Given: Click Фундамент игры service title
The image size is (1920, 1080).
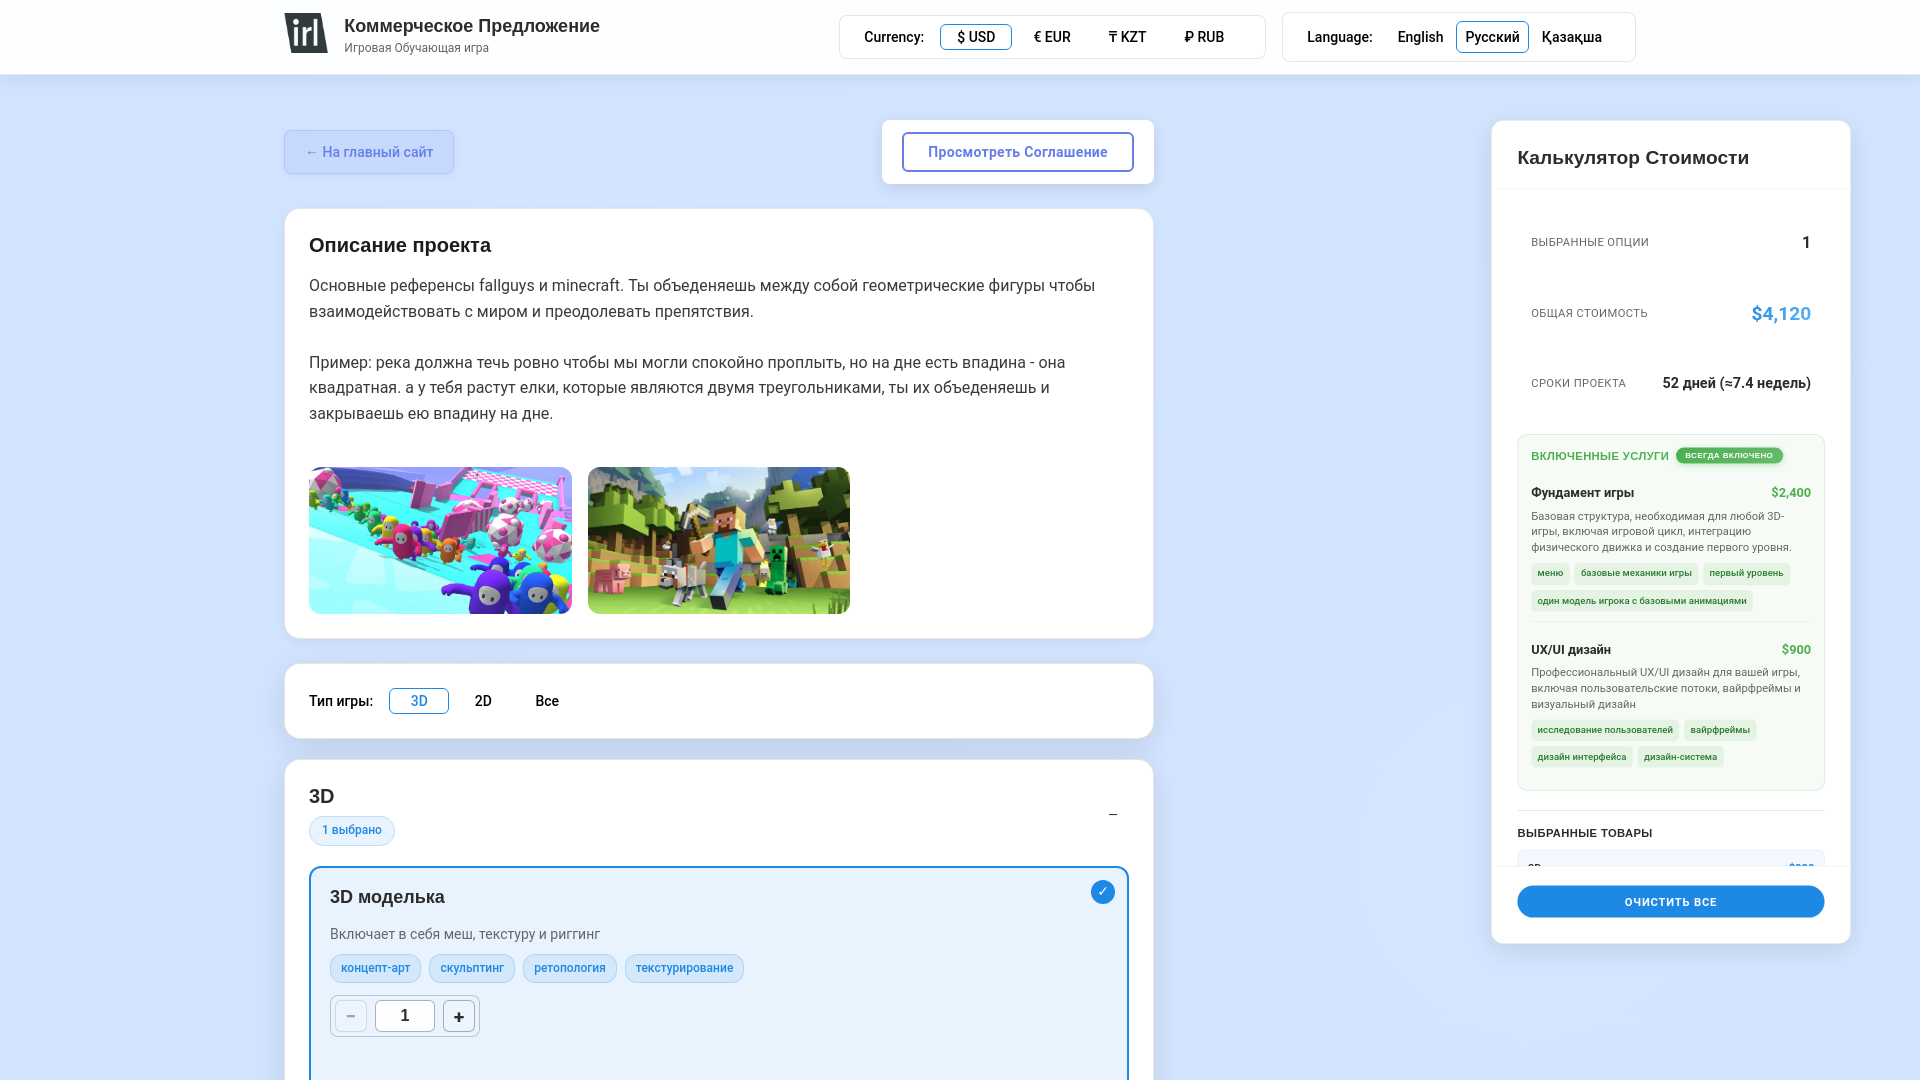Looking at the screenshot, I should click(1582, 493).
